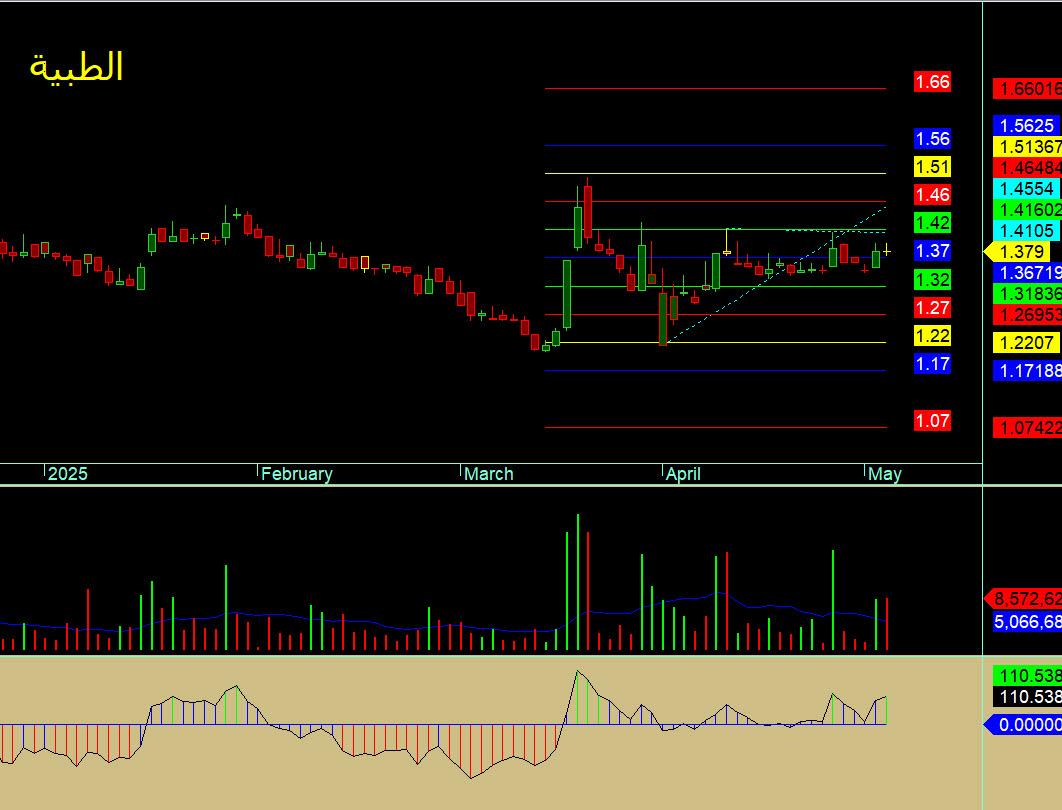Click the blue 1.36719 price axis tag
This screenshot has height=810, width=1062.
1027,273
